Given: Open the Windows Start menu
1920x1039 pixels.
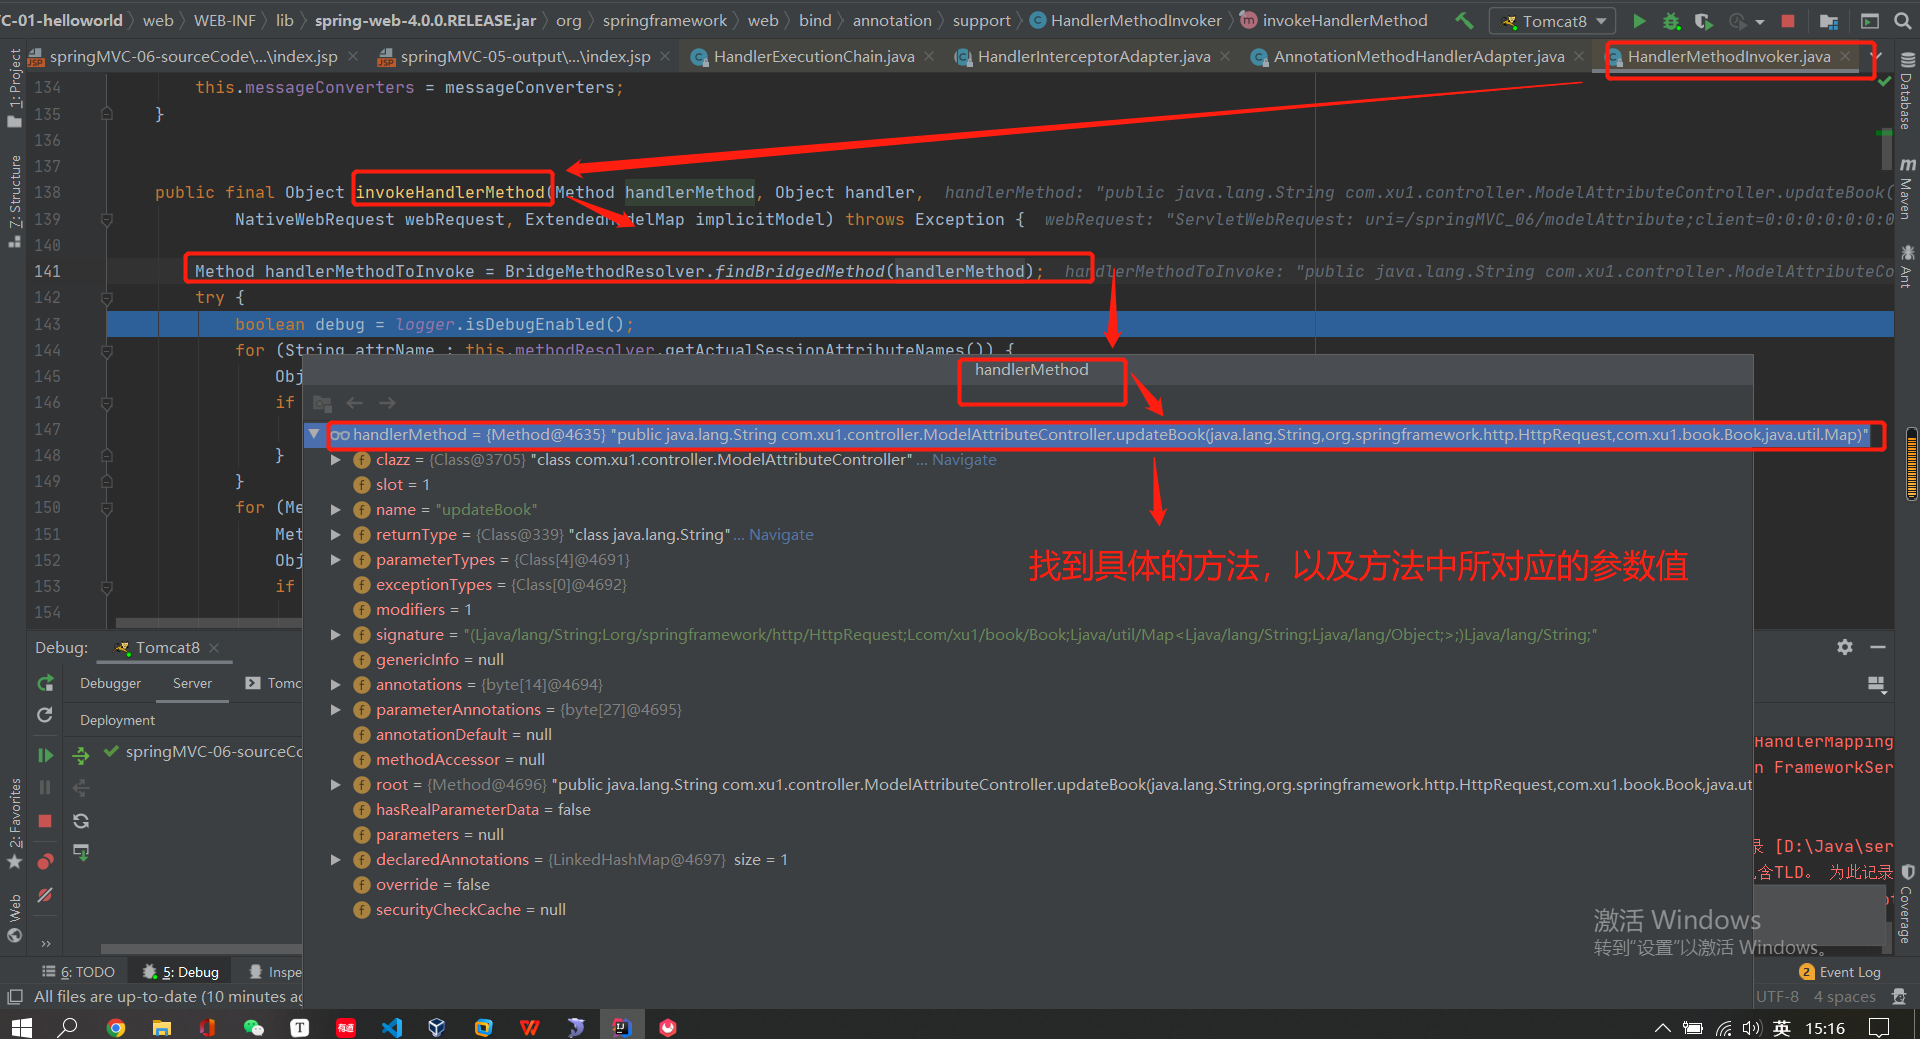Looking at the screenshot, I should (22, 1027).
